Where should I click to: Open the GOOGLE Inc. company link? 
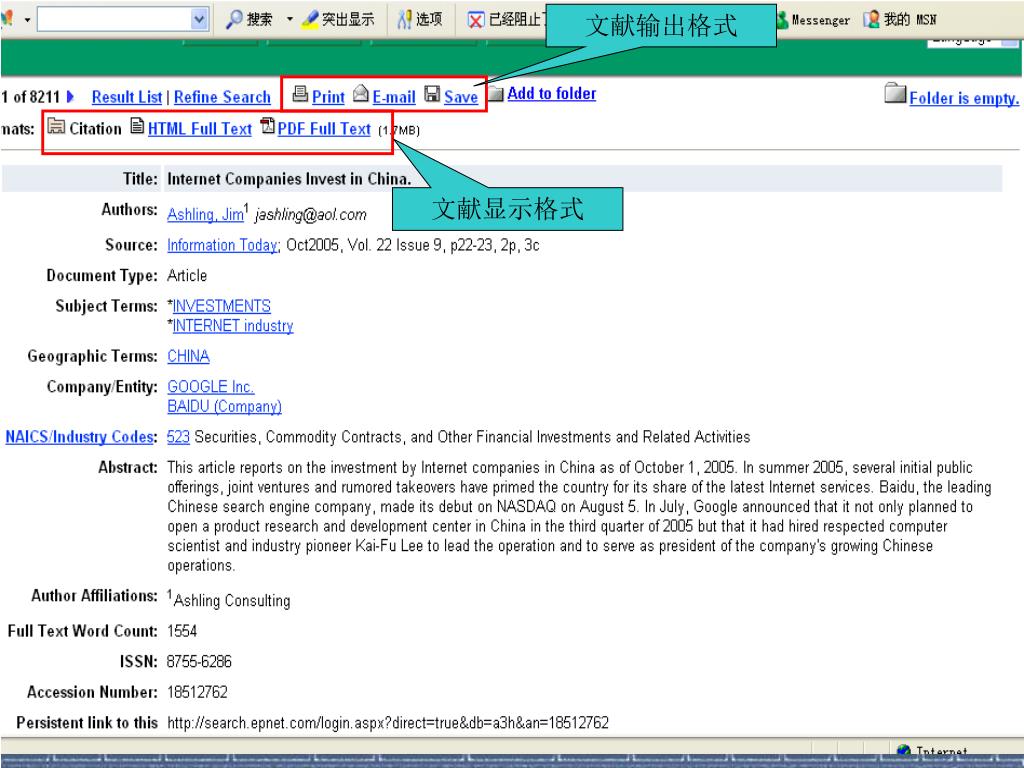[x=210, y=387]
